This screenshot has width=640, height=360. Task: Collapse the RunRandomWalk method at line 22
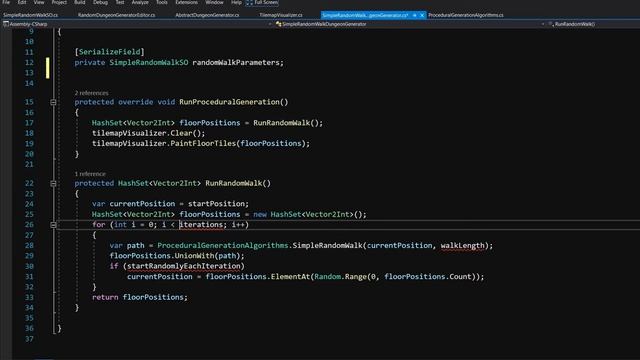(53, 184)
